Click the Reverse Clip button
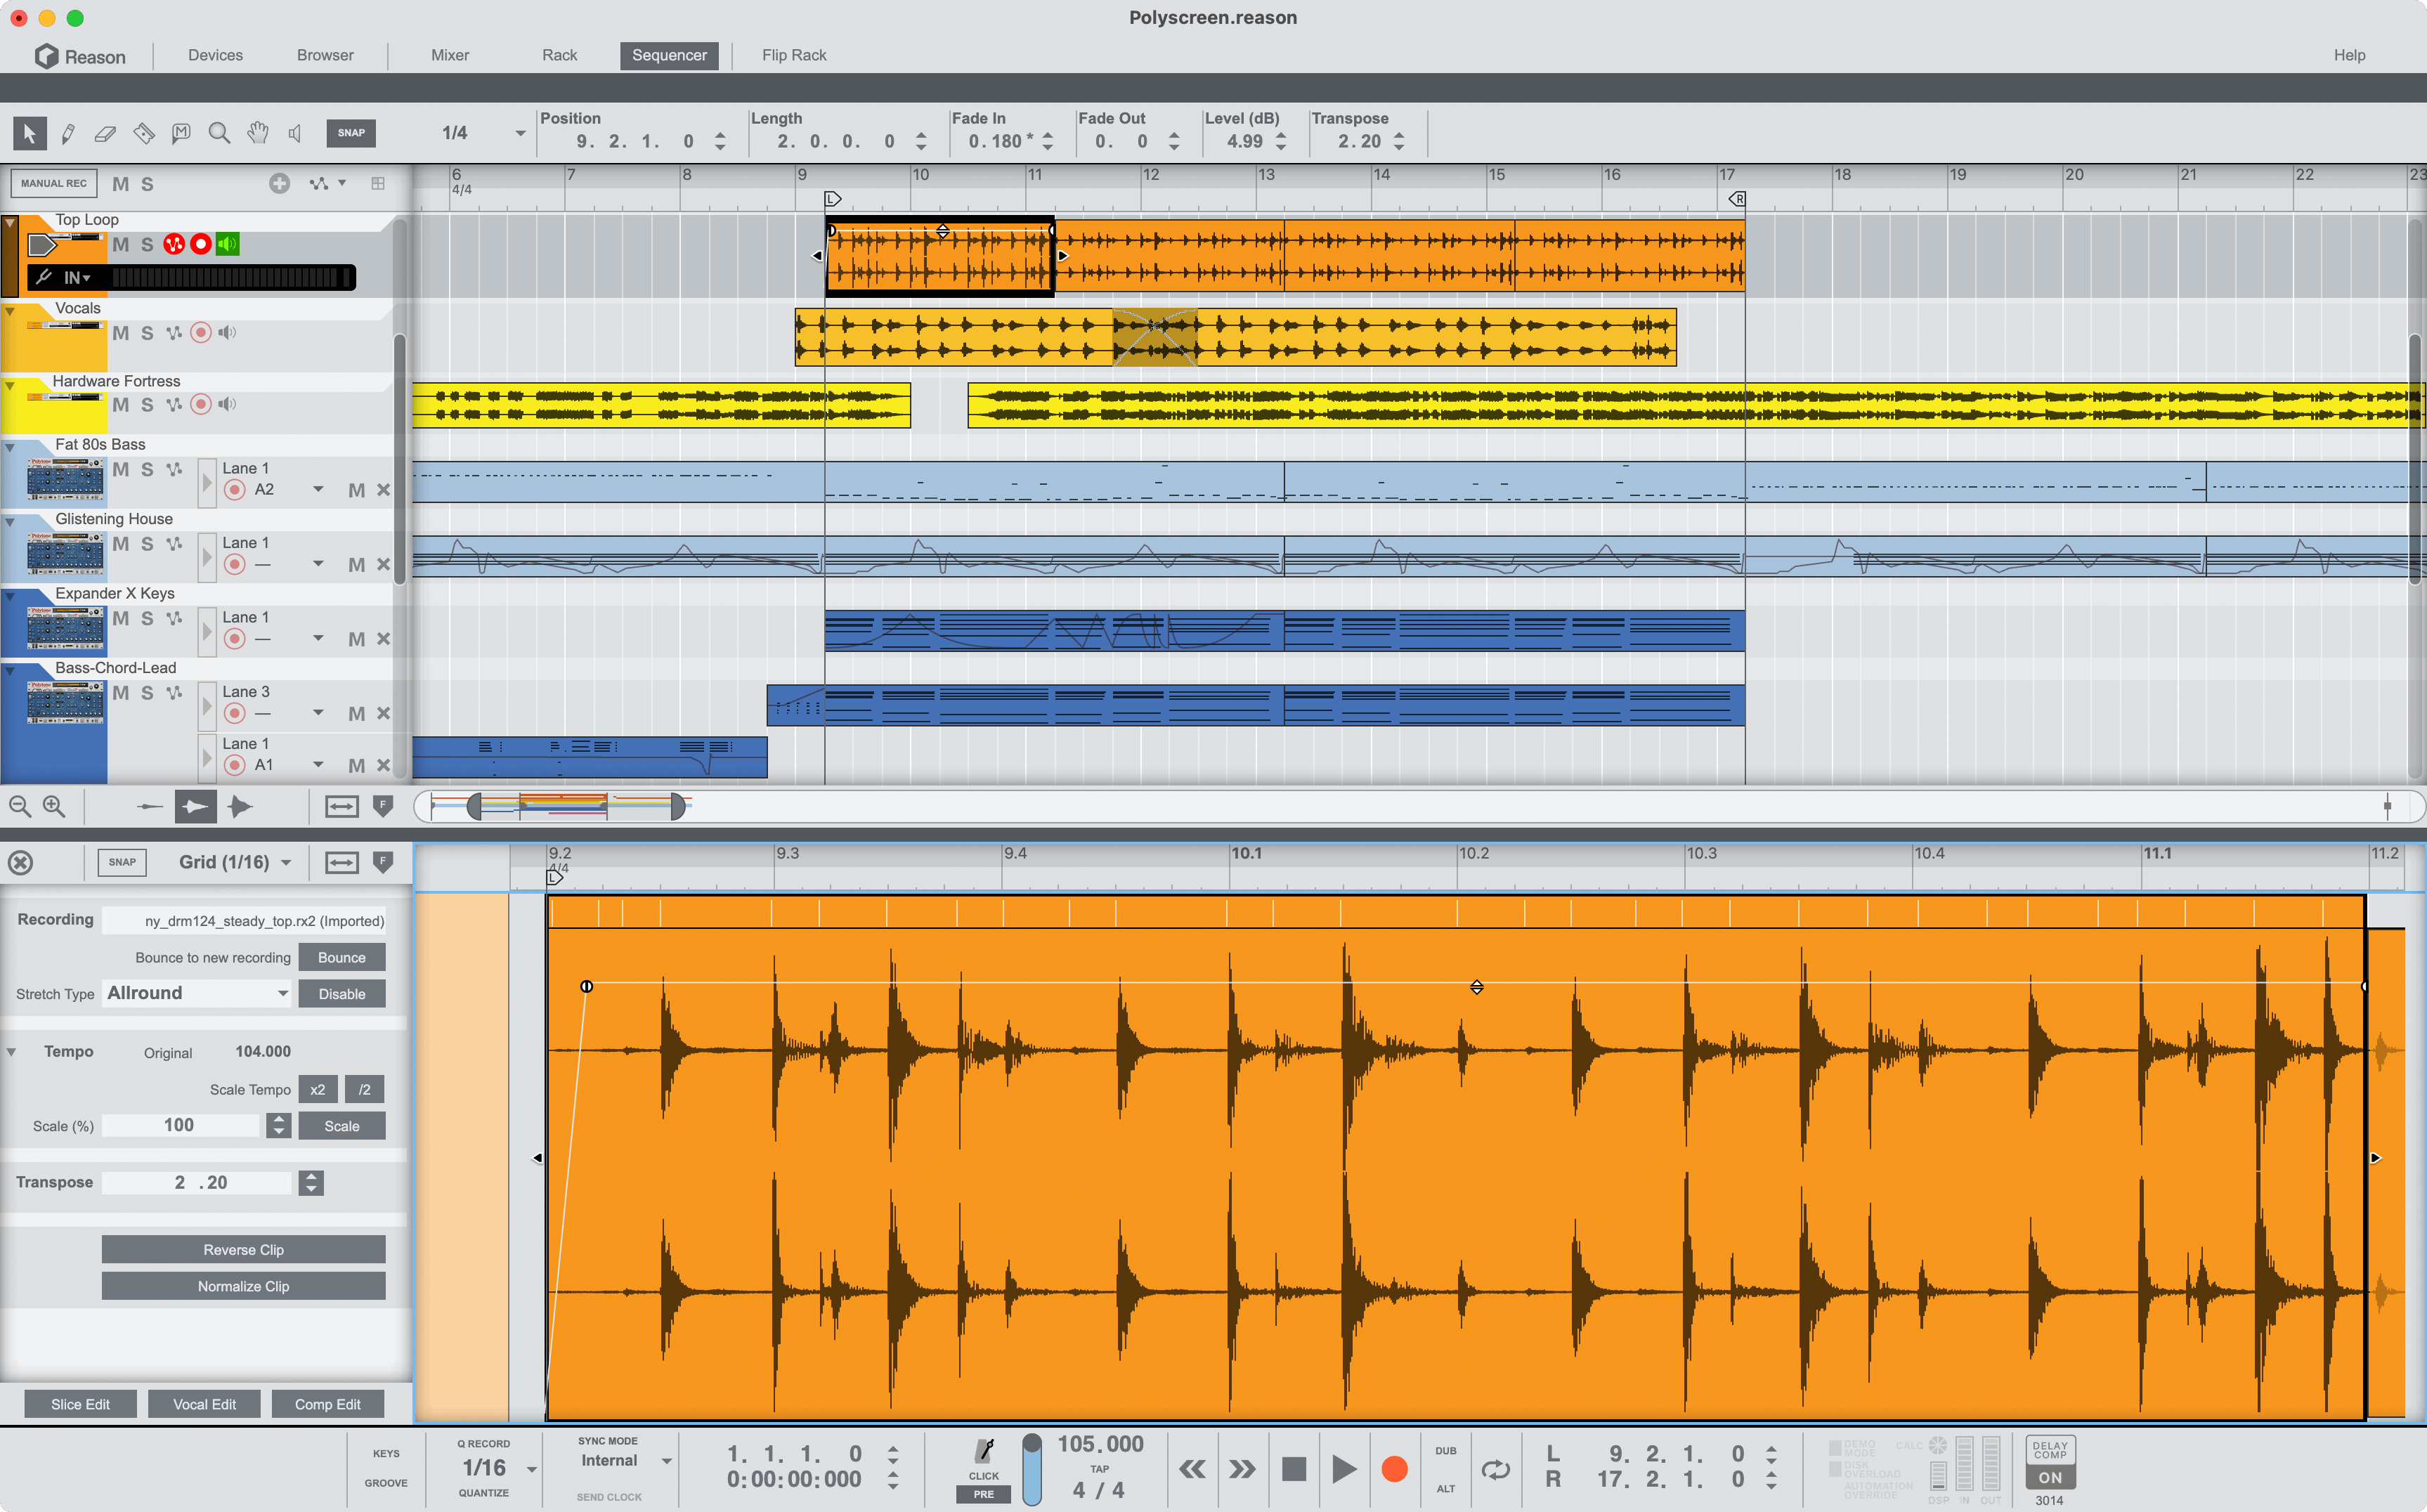Screen dimensions: 2427x1512 [x=242, y=1249]
